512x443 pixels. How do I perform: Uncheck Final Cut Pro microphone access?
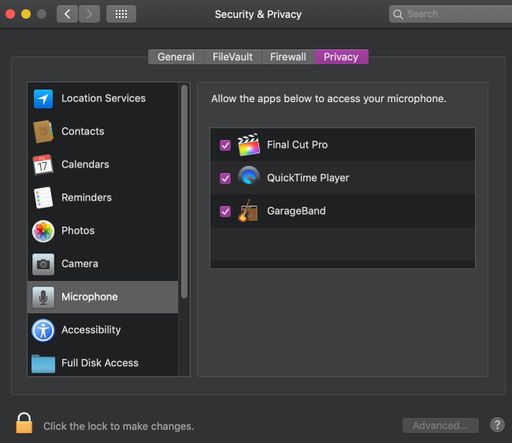pos(225,145)
